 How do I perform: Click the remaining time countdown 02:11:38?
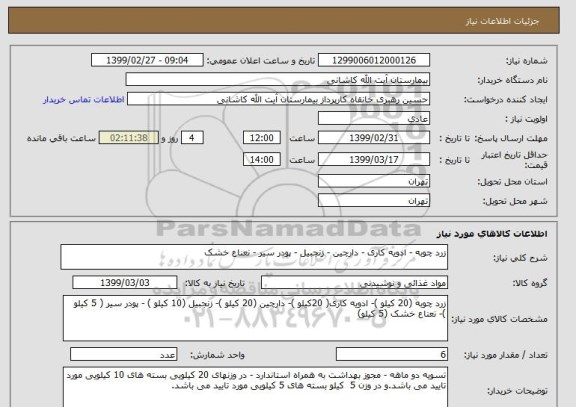pyautogui.click(x=129, y=138)
